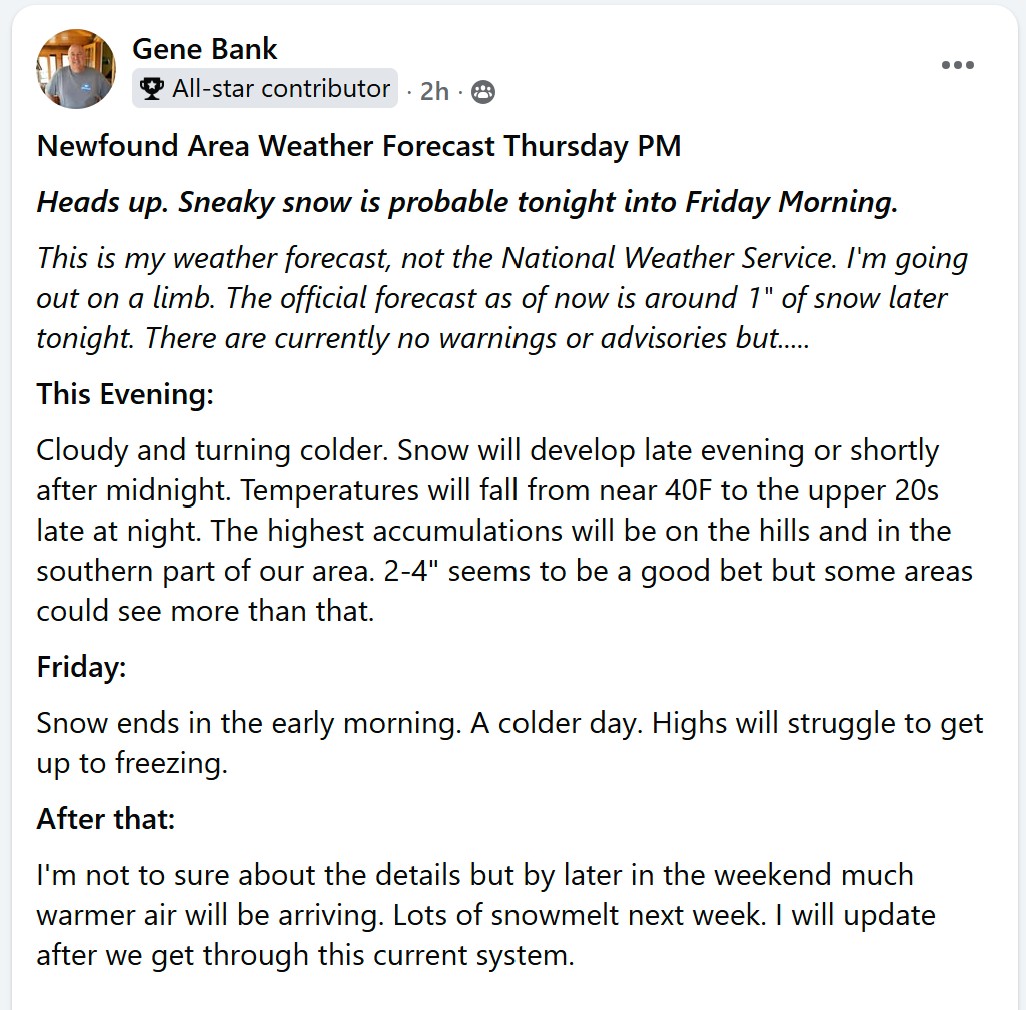Click the 'Snow ends in the early morning' sentence

(x=248, y=722)
